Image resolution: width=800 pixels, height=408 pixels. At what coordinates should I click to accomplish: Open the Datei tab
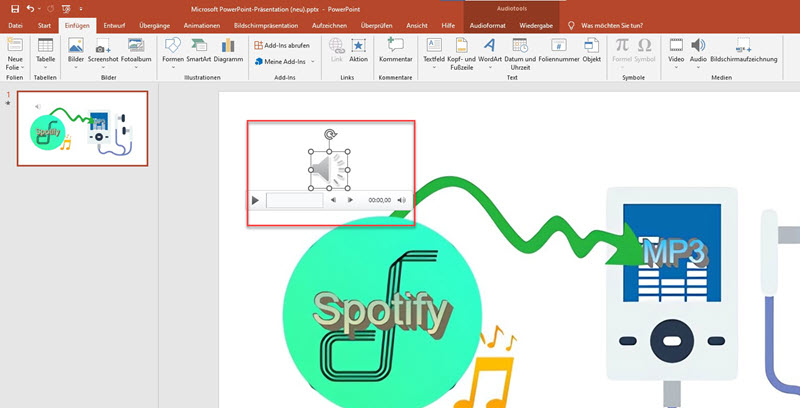click(15, 26)
